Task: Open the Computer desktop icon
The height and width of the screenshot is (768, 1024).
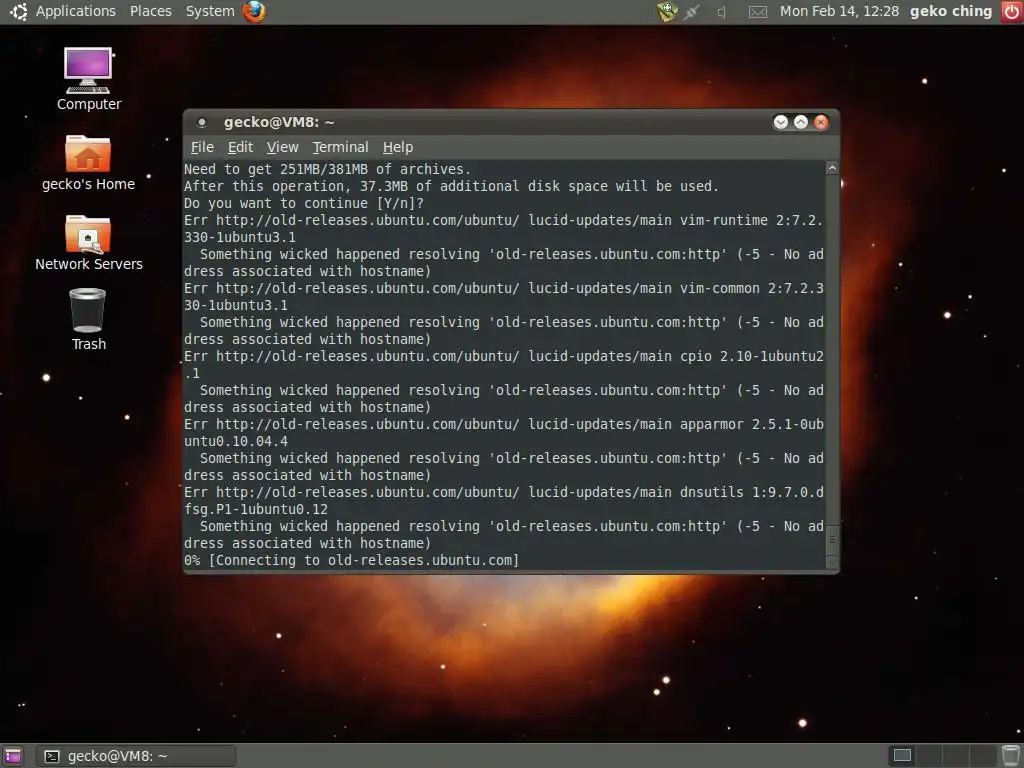Action: [88, 79]
